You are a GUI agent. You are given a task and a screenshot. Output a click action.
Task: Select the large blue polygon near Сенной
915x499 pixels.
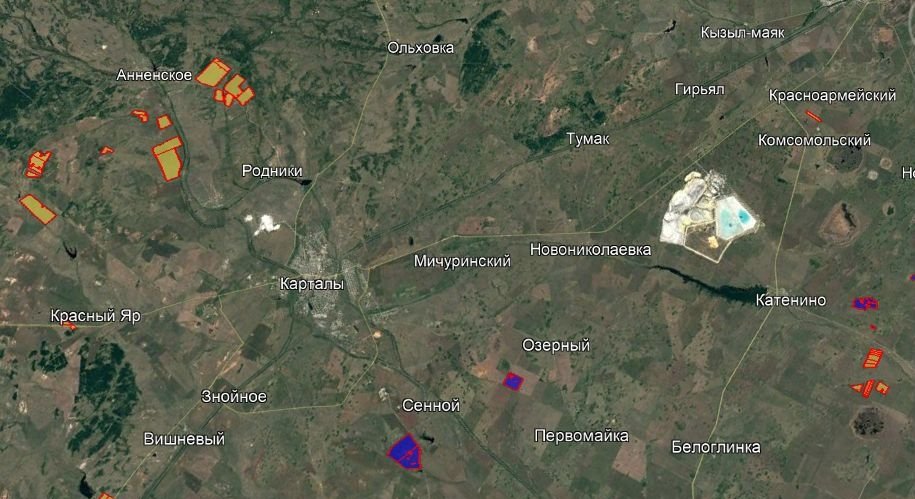pyautogui.click(x=406, y=452)
